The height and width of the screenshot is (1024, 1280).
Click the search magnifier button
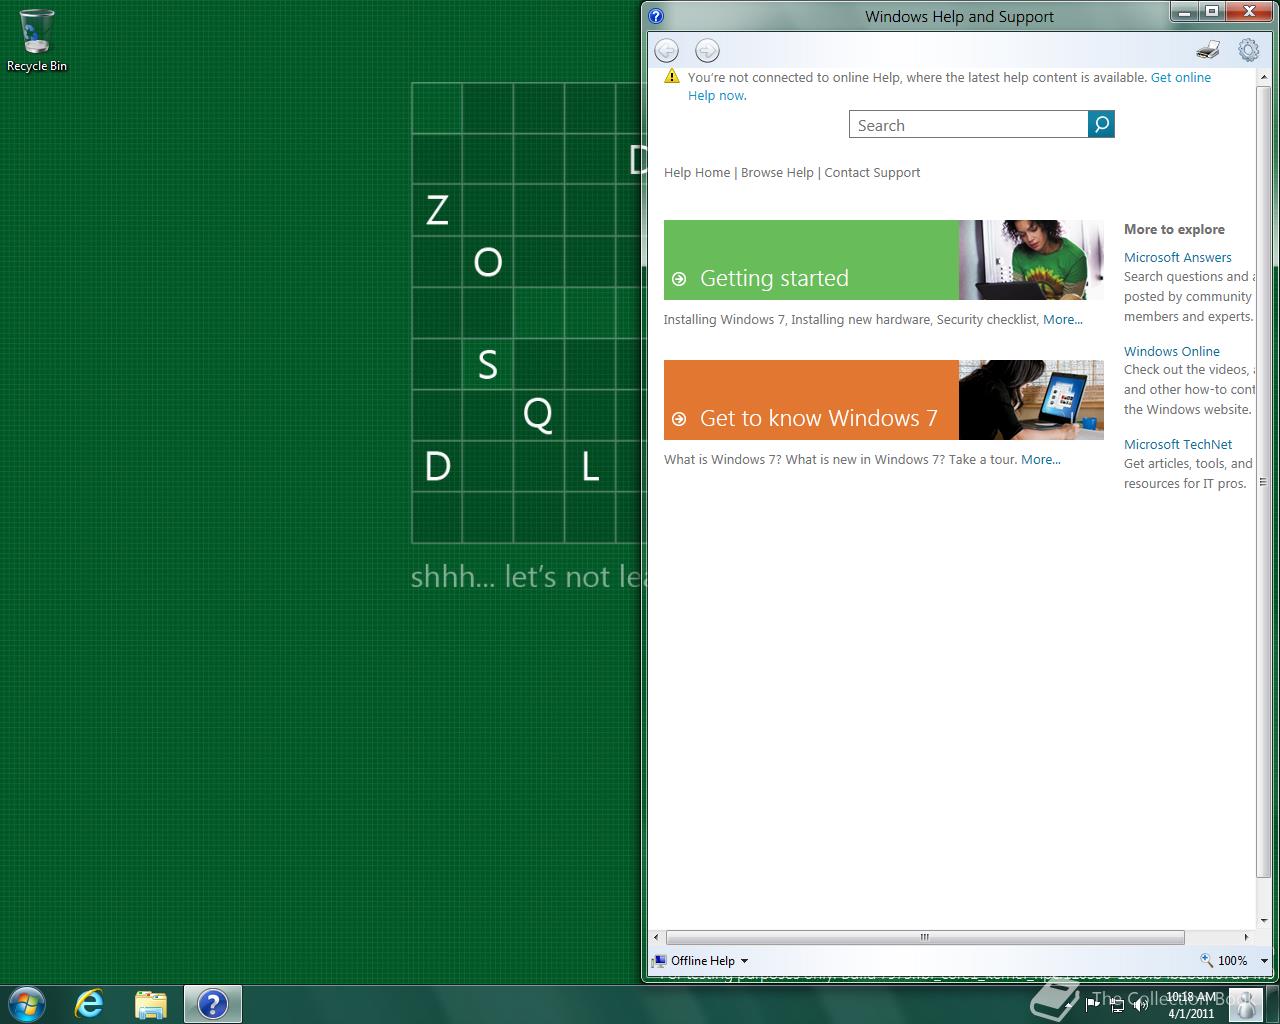click(x=1101, y=124)
